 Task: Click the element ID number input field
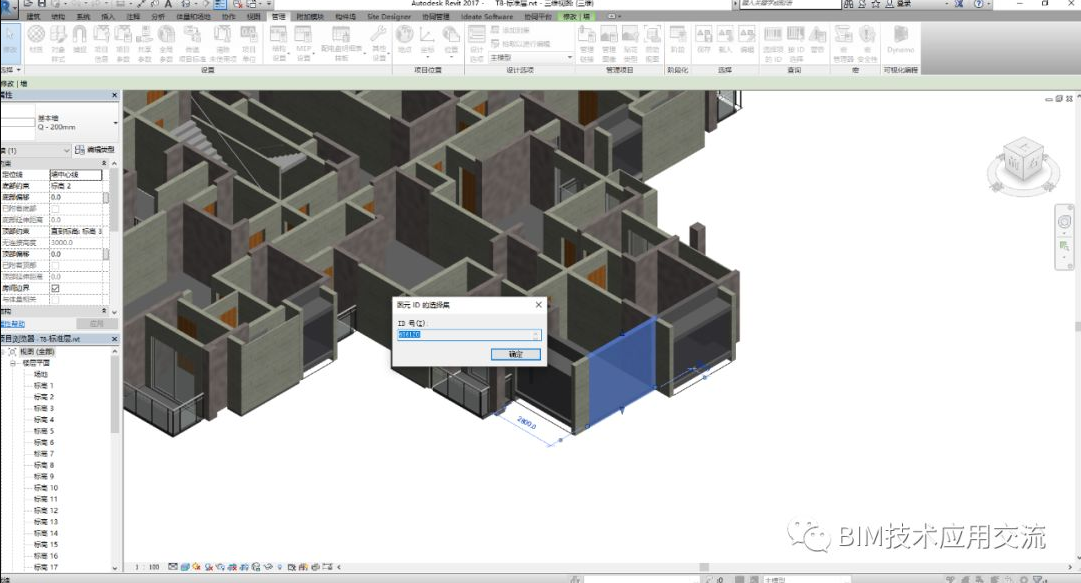click(x=469, y=335)
